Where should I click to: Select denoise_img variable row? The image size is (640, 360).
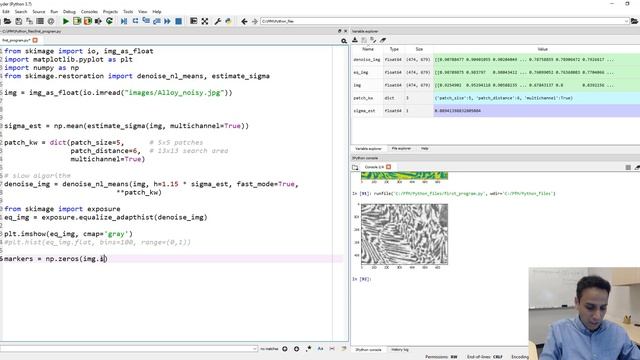(x=496, y=60)
